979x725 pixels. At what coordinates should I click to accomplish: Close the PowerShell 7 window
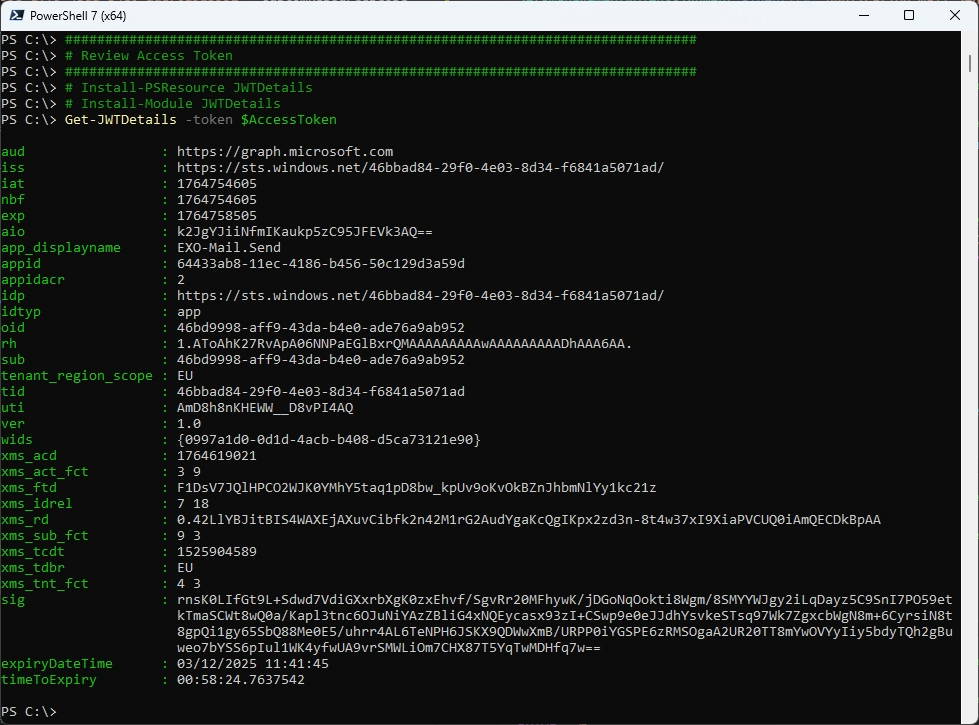point(954,16)
